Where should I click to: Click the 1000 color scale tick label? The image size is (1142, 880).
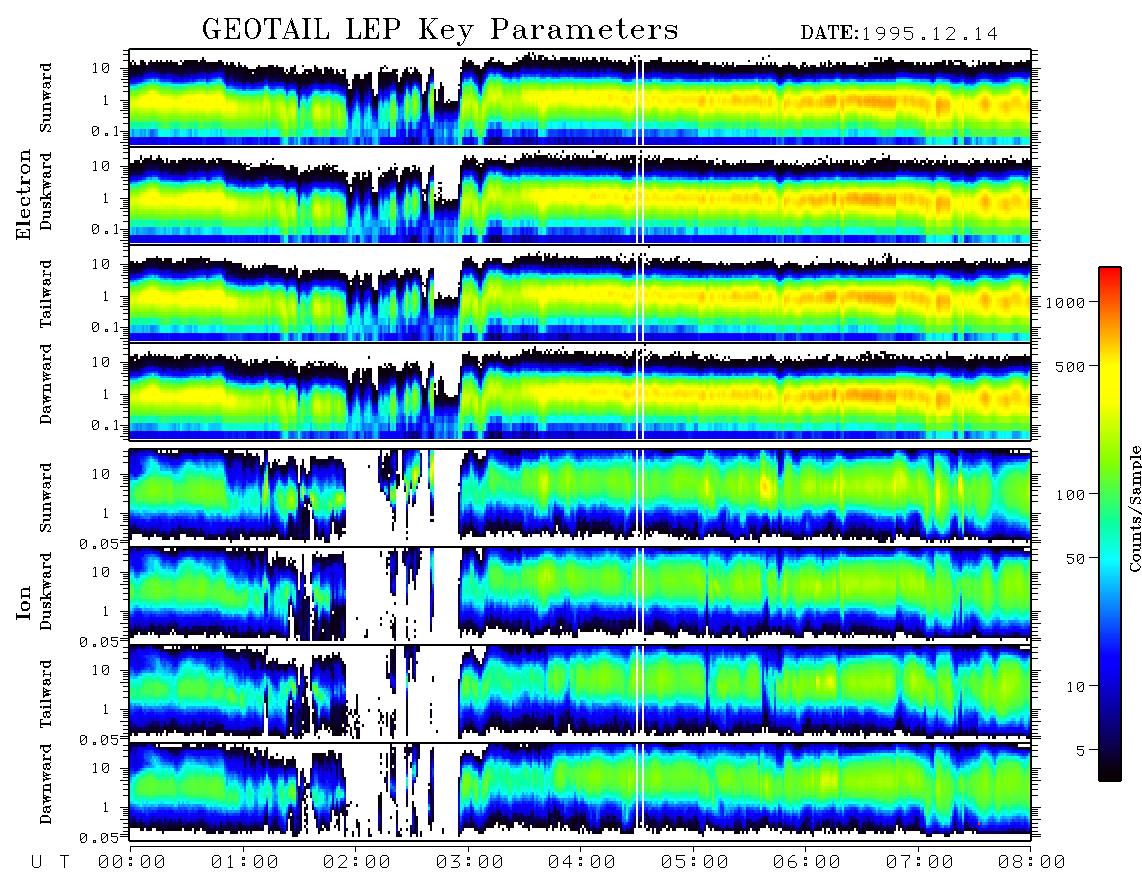point(1065,302)
